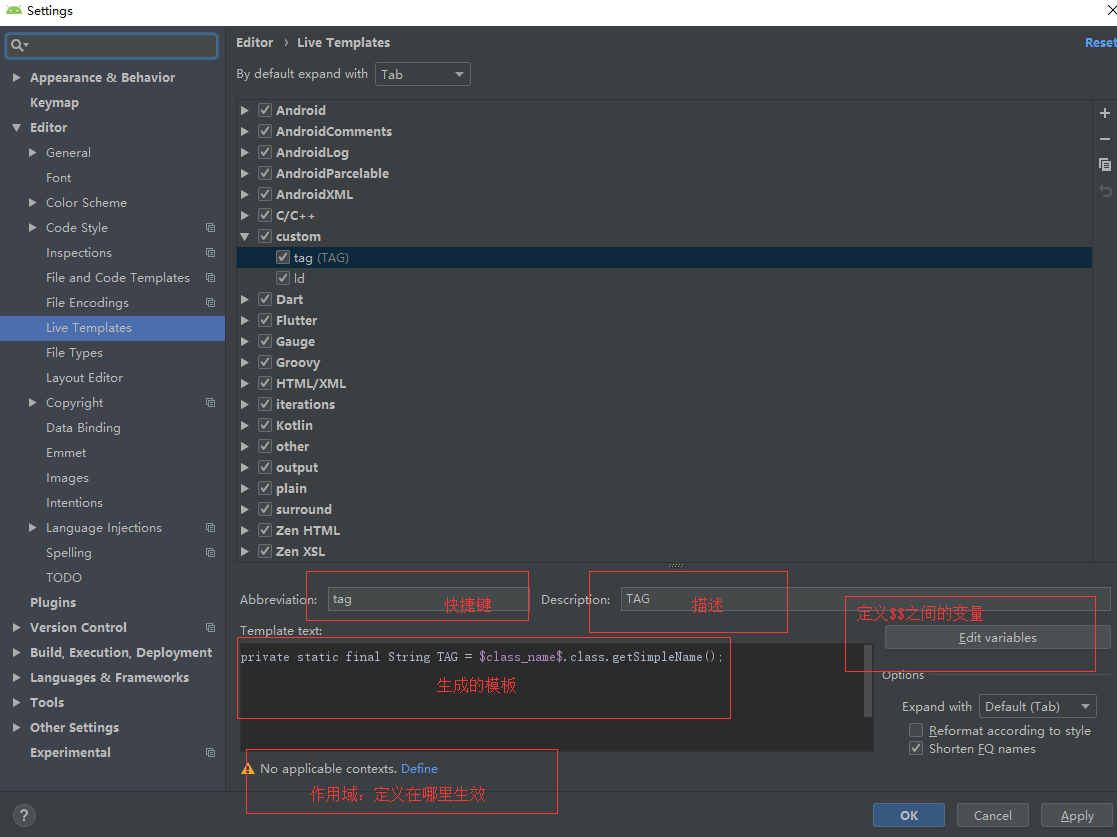This screenshot has width=1117, height=837.
Task: Click the config icon beside Code Style
Action: coord(210,227)
